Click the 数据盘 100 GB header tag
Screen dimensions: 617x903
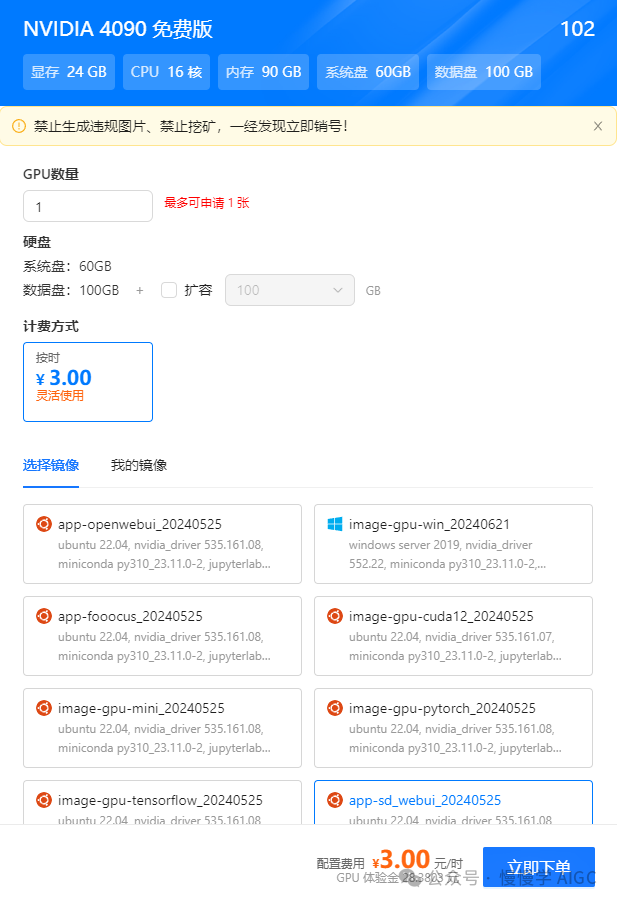(x=483, y=72)
